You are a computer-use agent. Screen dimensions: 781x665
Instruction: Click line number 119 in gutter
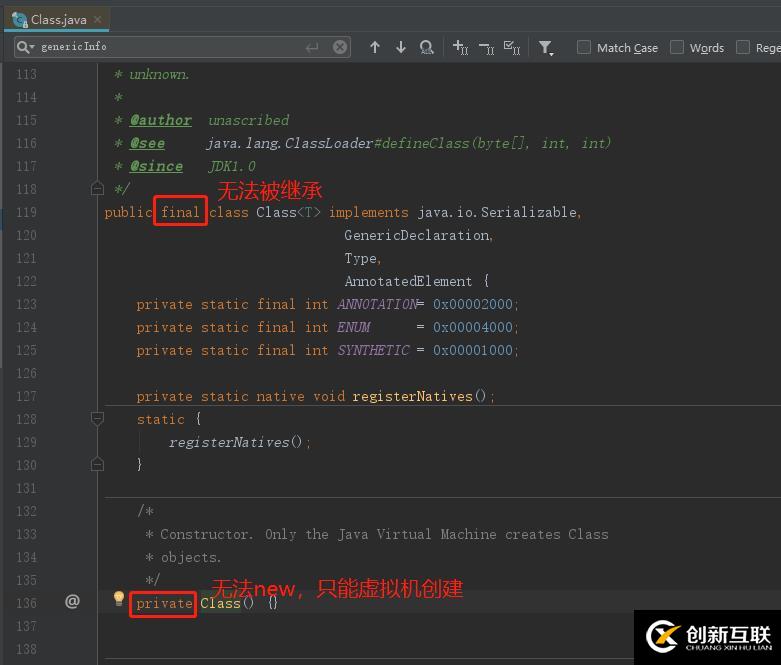26,212
